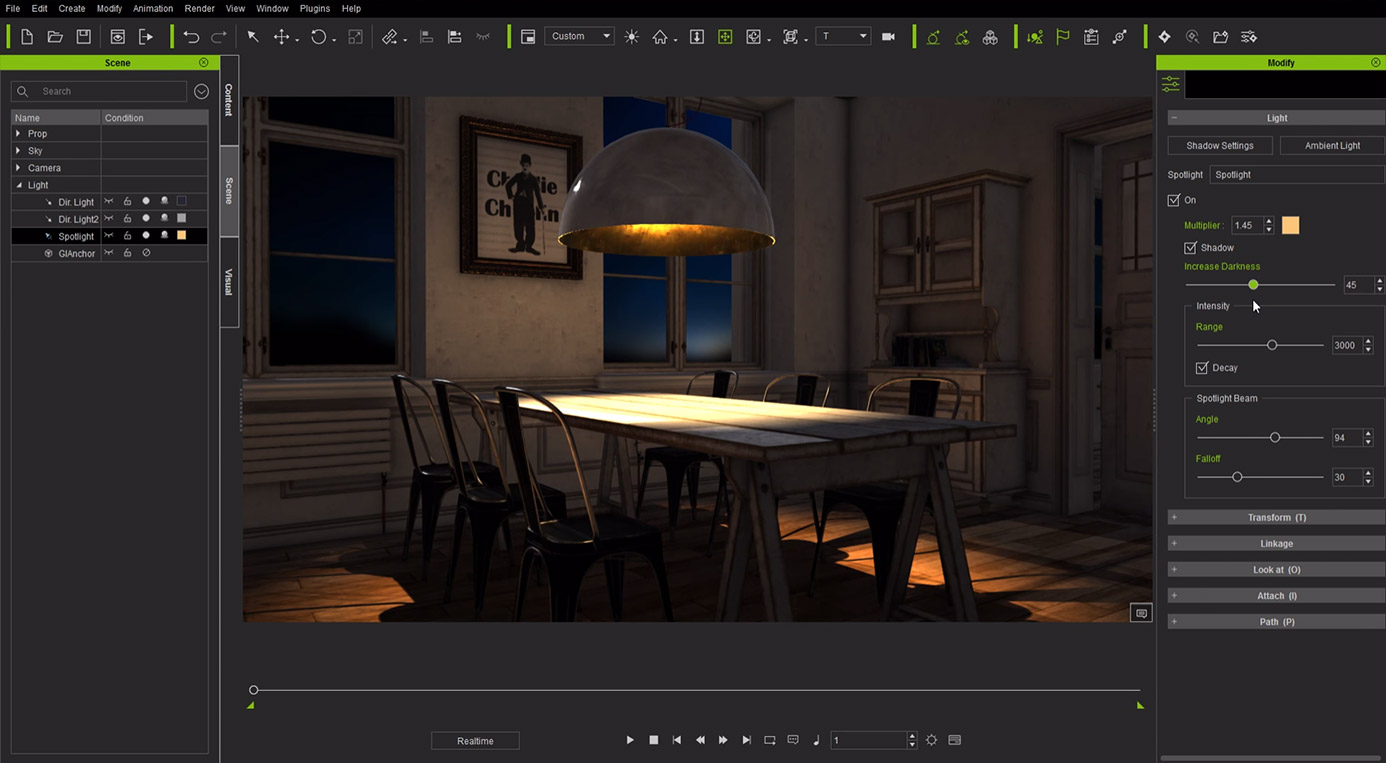Open the Render Video camera icon
The image size is (1386, 763).
click(x=888, y=36)
